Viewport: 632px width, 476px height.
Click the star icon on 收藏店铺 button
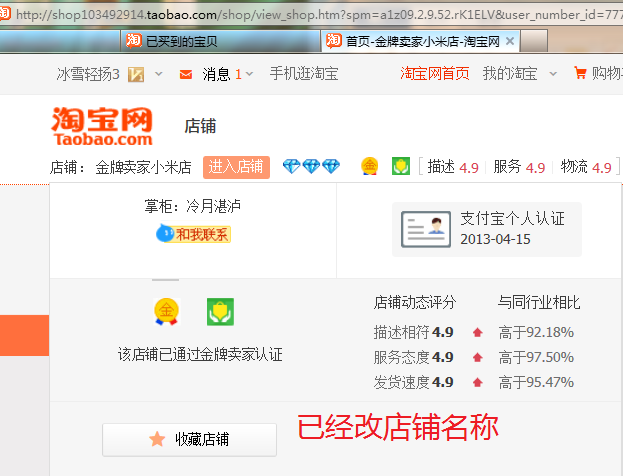(x=157, y=439)
